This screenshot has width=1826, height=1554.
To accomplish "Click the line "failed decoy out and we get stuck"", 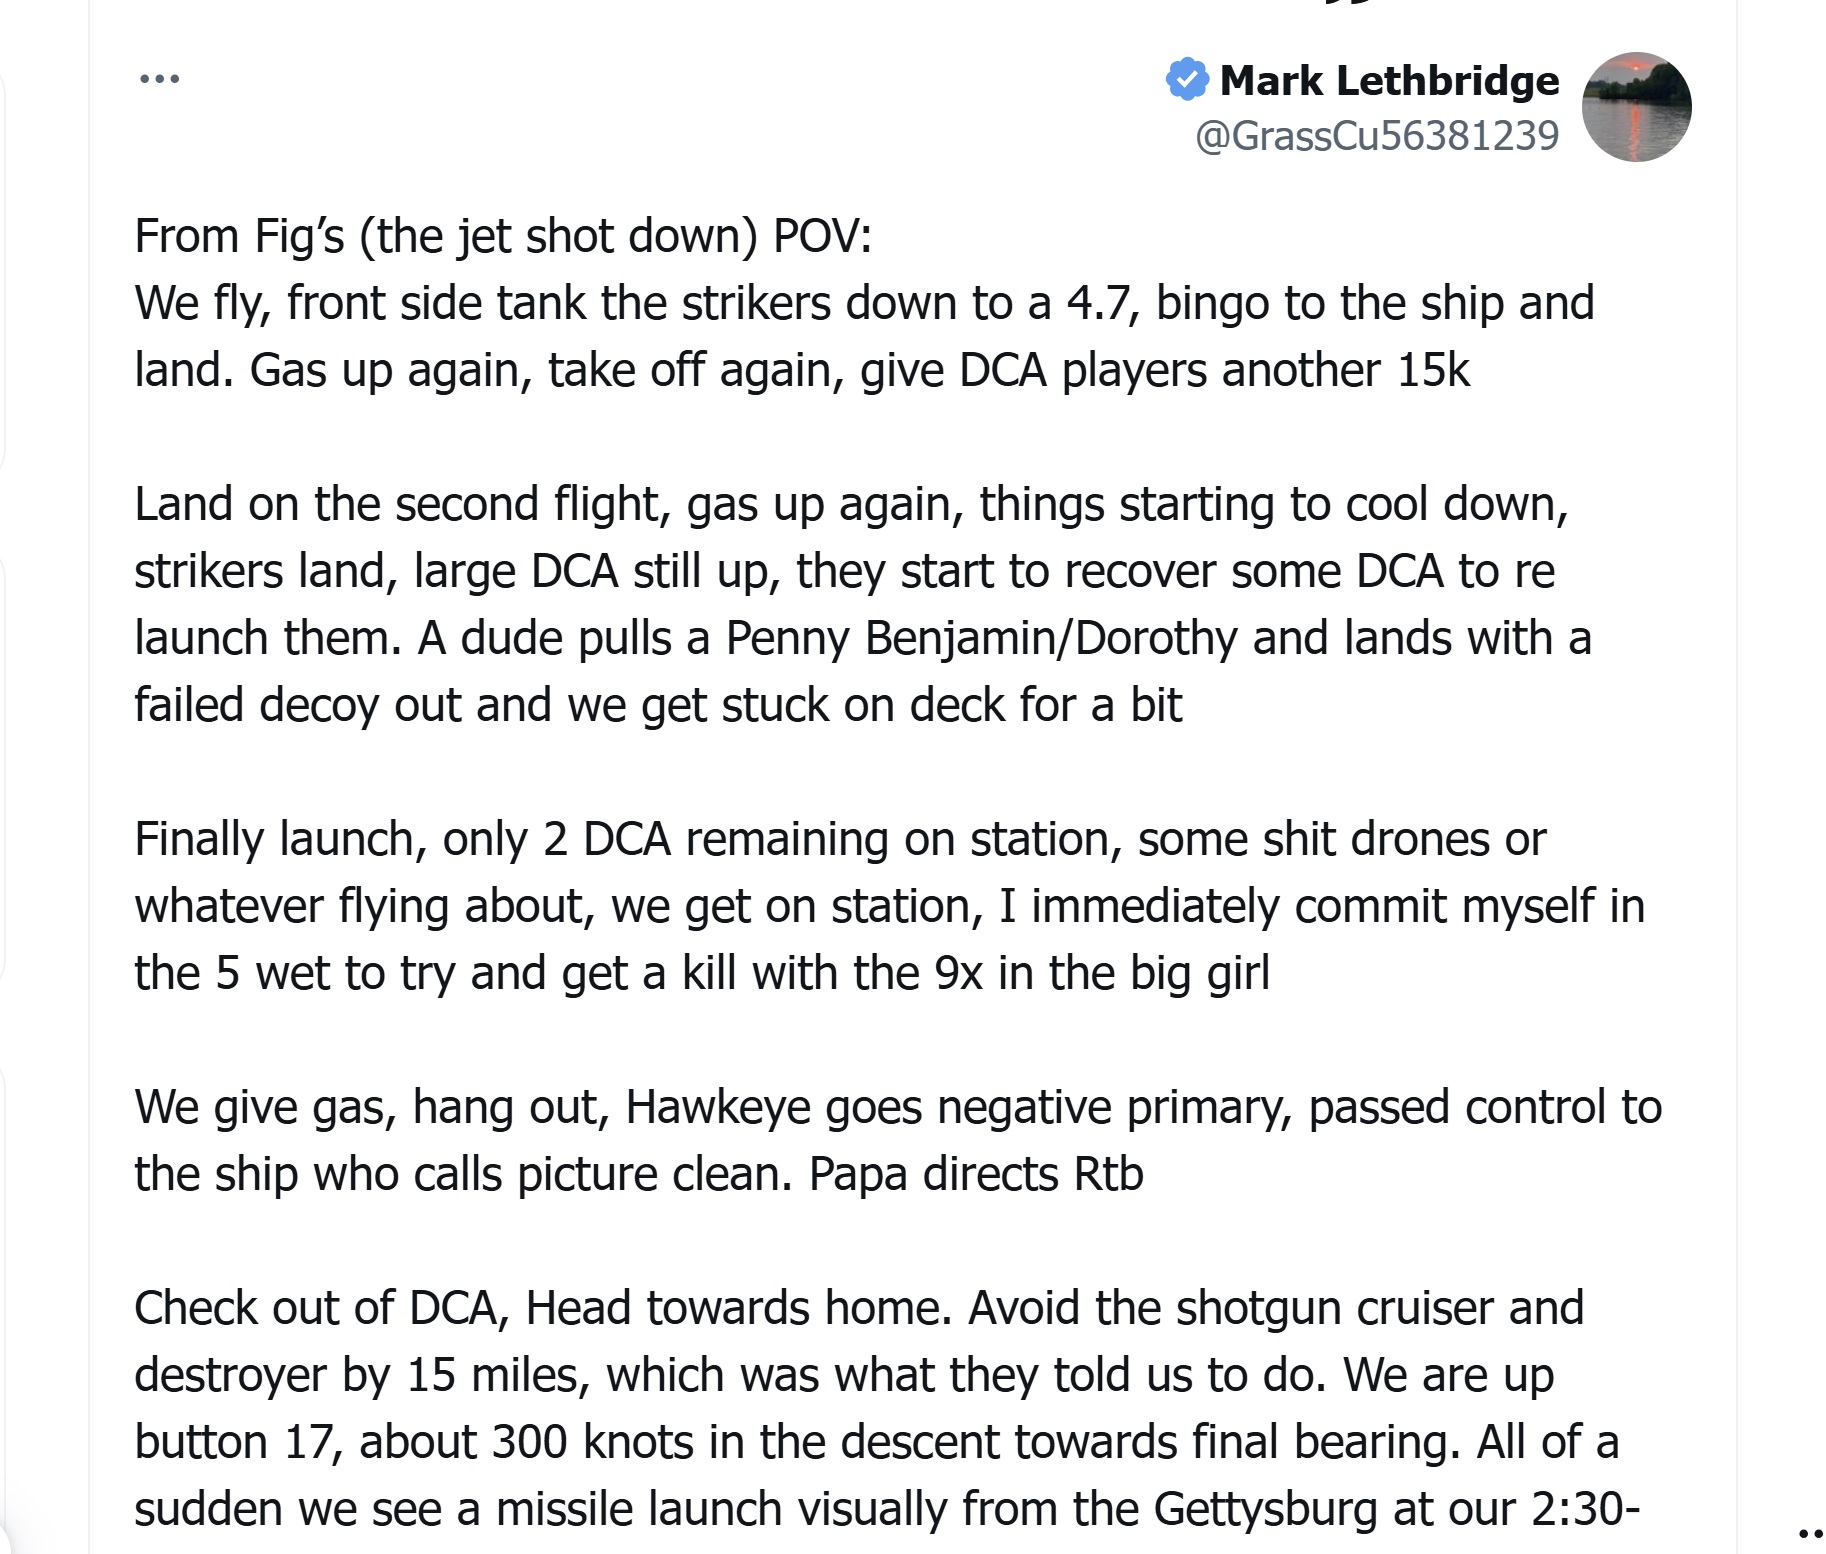I will tap(658, 705).
